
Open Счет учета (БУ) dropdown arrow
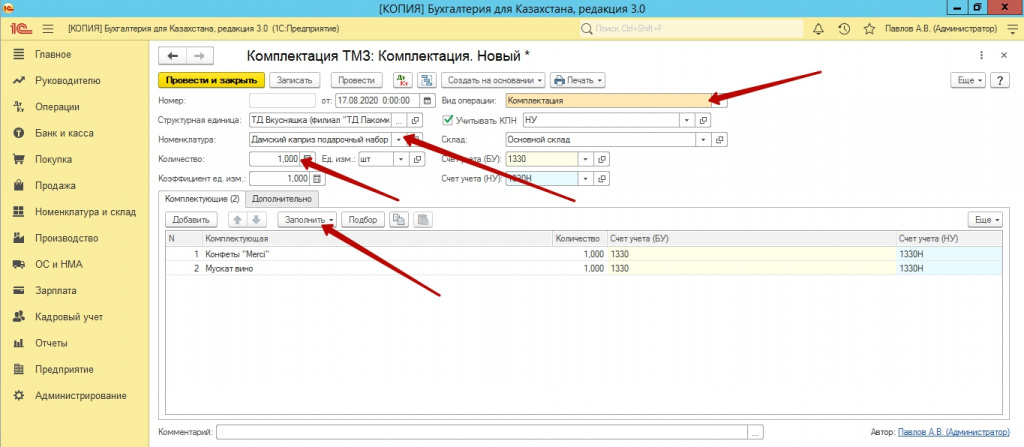585,159
